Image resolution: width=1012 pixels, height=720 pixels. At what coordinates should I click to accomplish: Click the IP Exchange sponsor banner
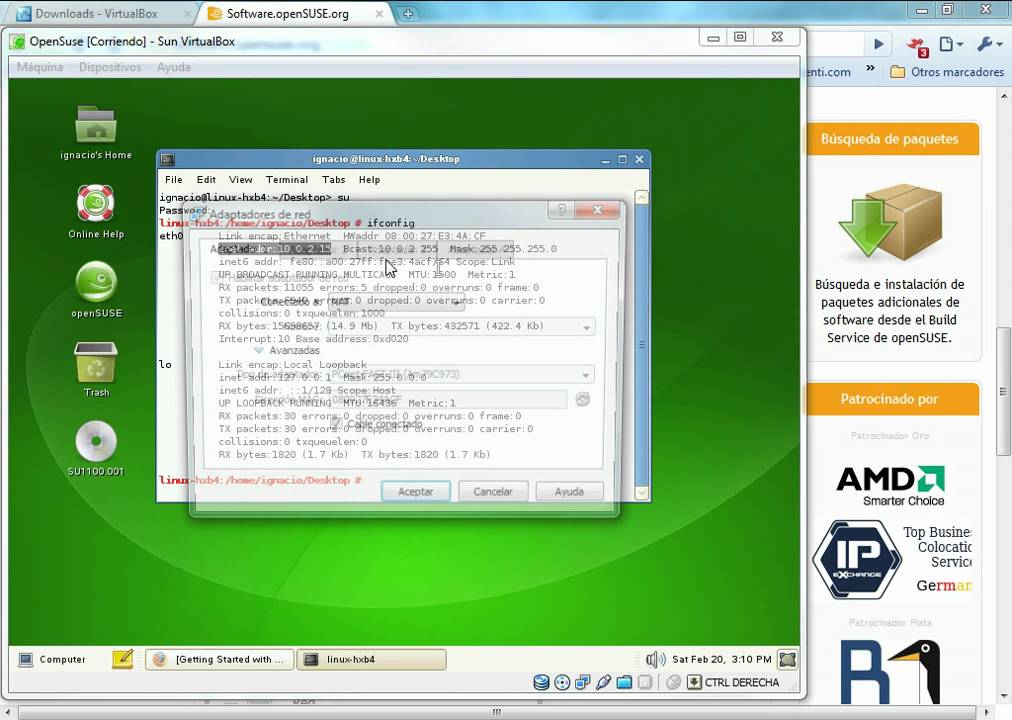tap(891, 559)
